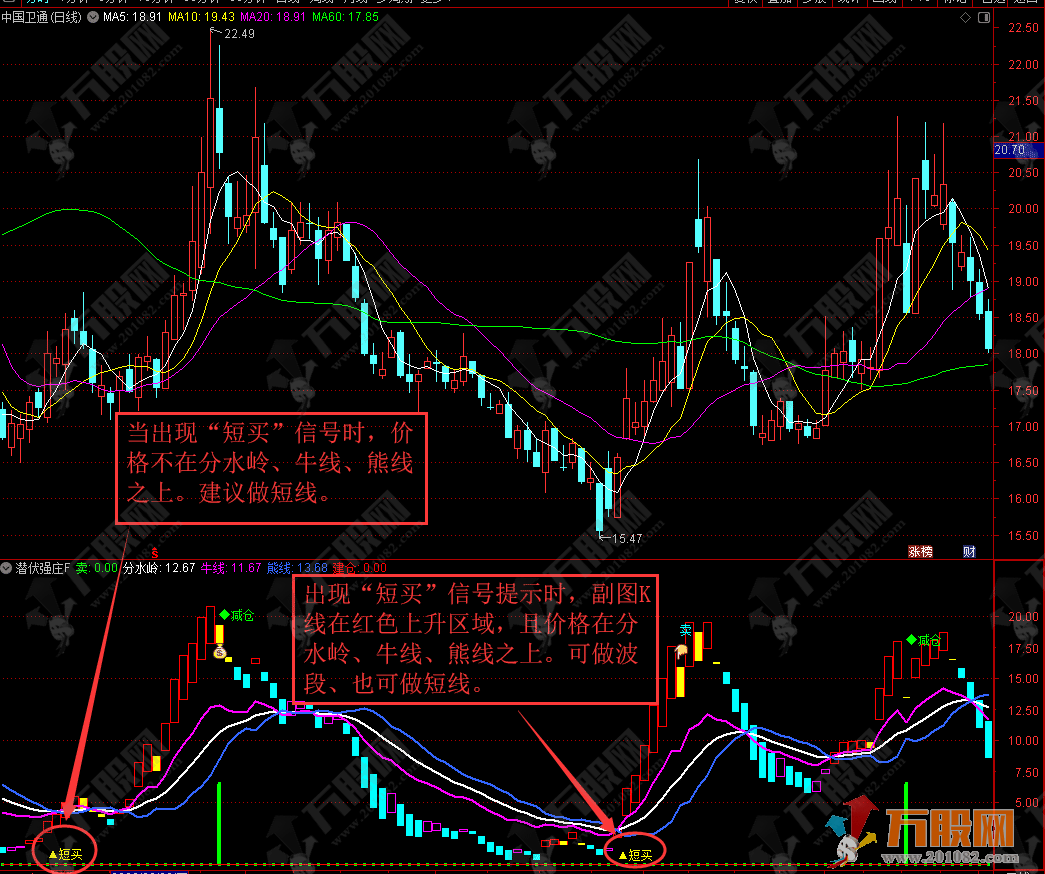Click the right 短买 signal marker
This screenshot has width=1045, height=874.
pyautogui.click(x=635, y=855)
